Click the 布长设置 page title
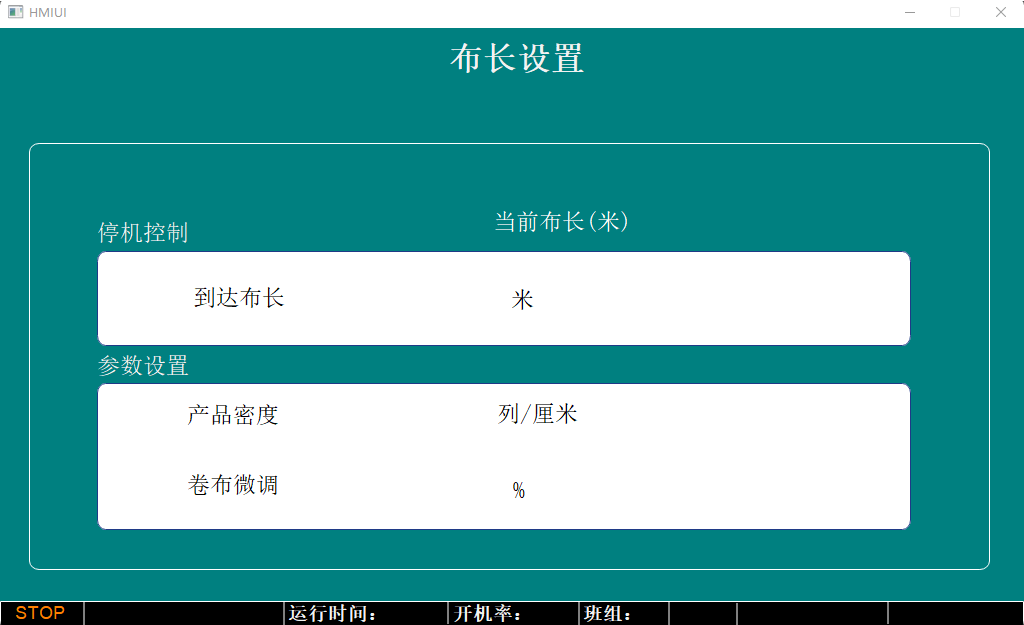 tap(517, 59)
